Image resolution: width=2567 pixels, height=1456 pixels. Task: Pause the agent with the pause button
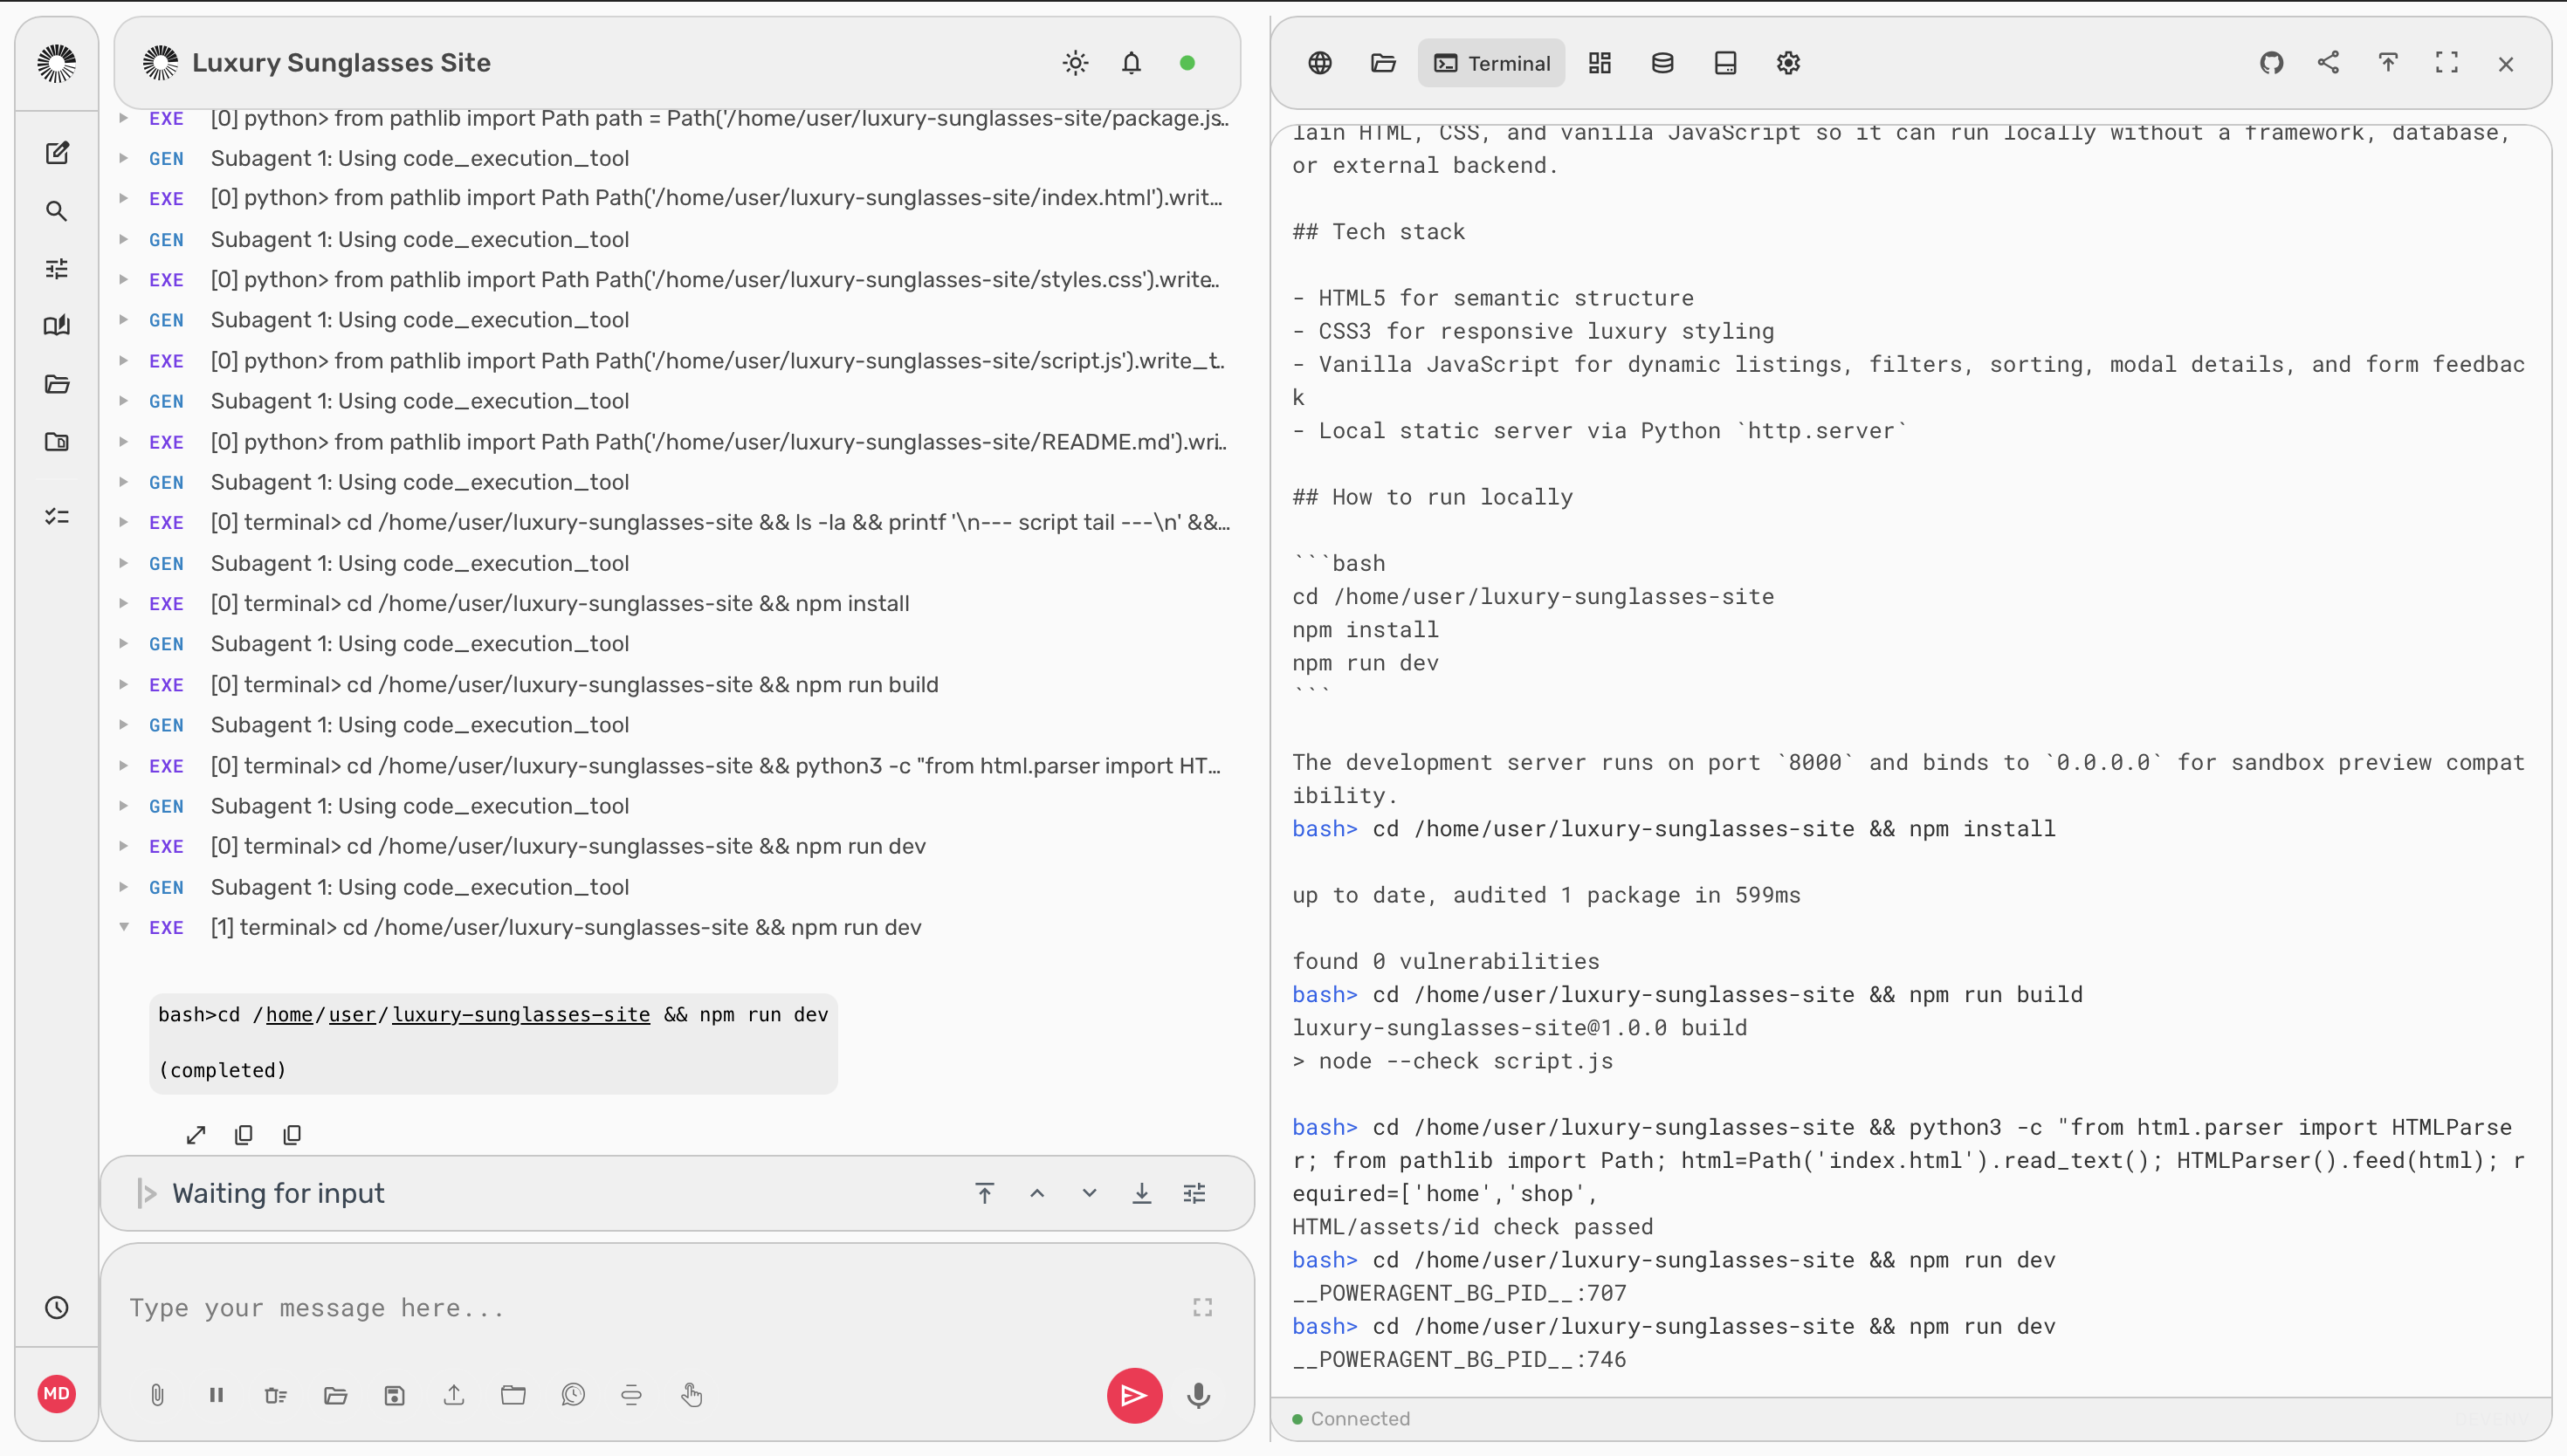(x=216, y=1395)
